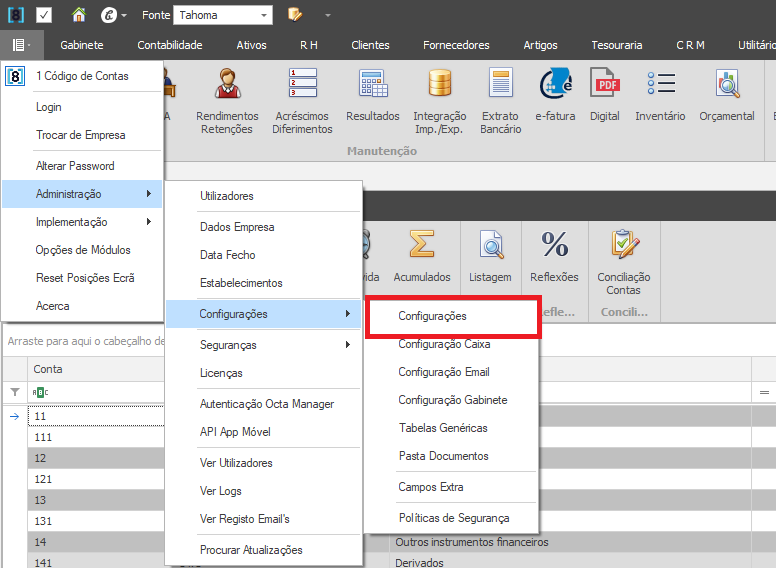776x568 pixels.
Task: Toggle the checkbox in the top toolbar
Action: coord(44,15)
